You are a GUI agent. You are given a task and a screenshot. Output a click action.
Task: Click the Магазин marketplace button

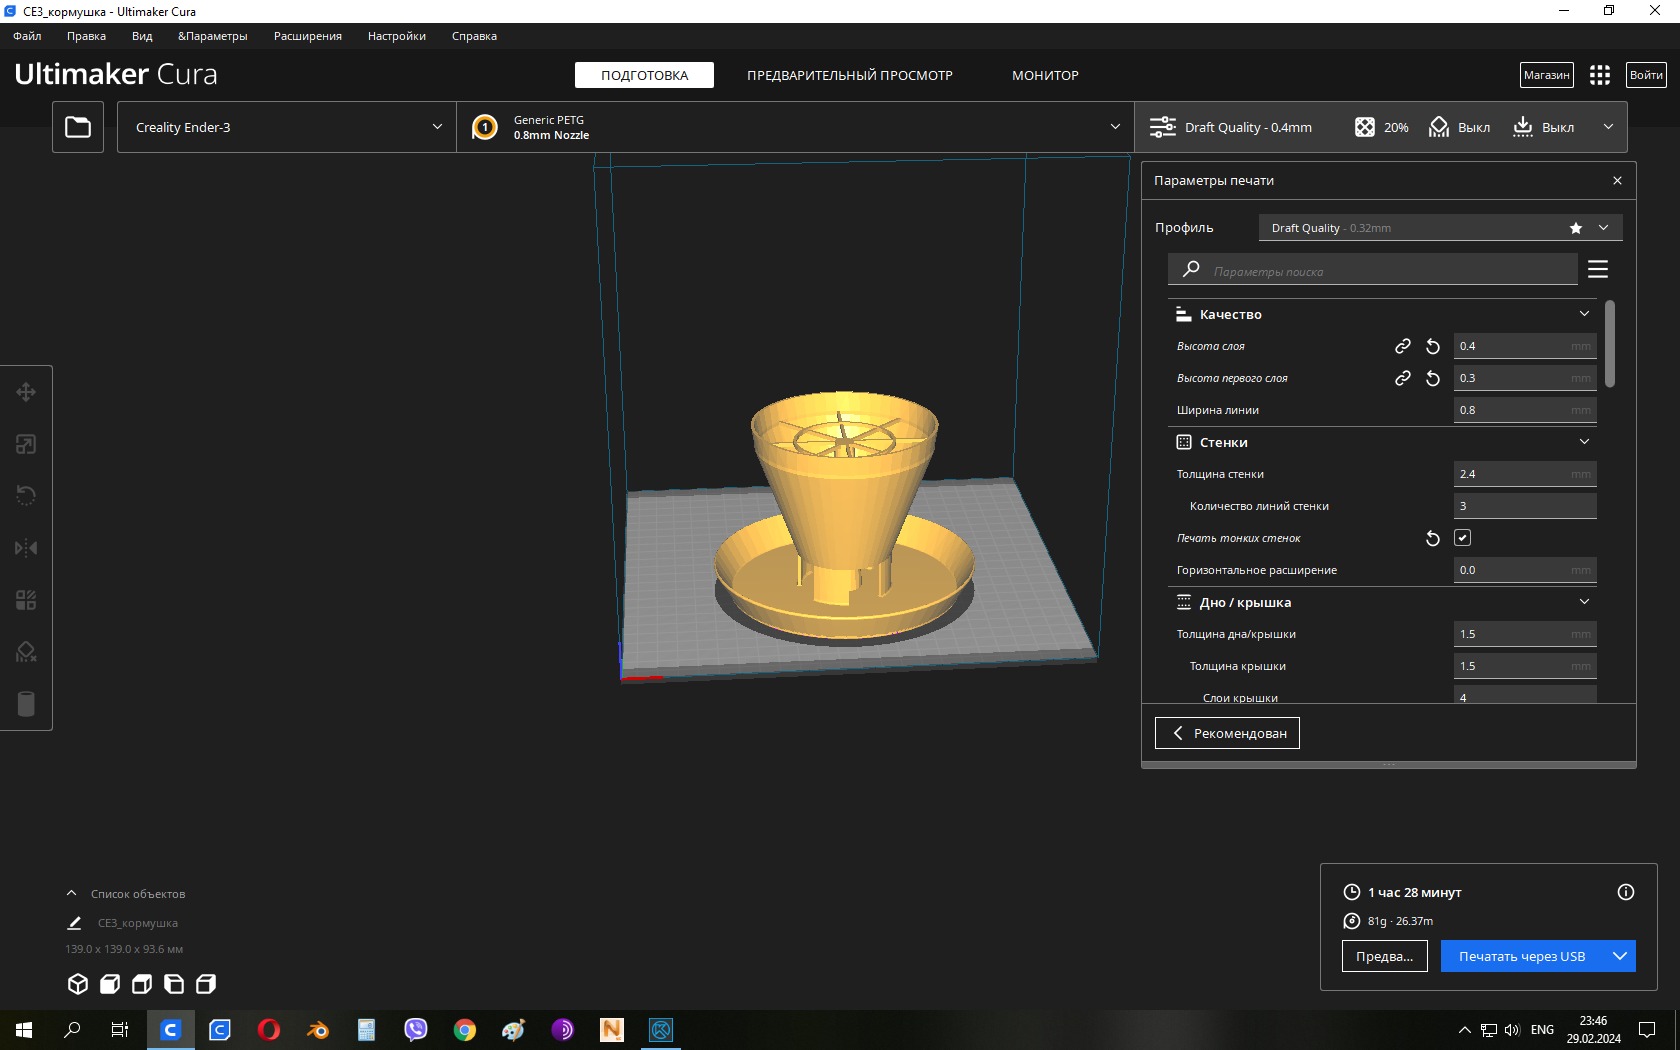(x=1546, y=75)
